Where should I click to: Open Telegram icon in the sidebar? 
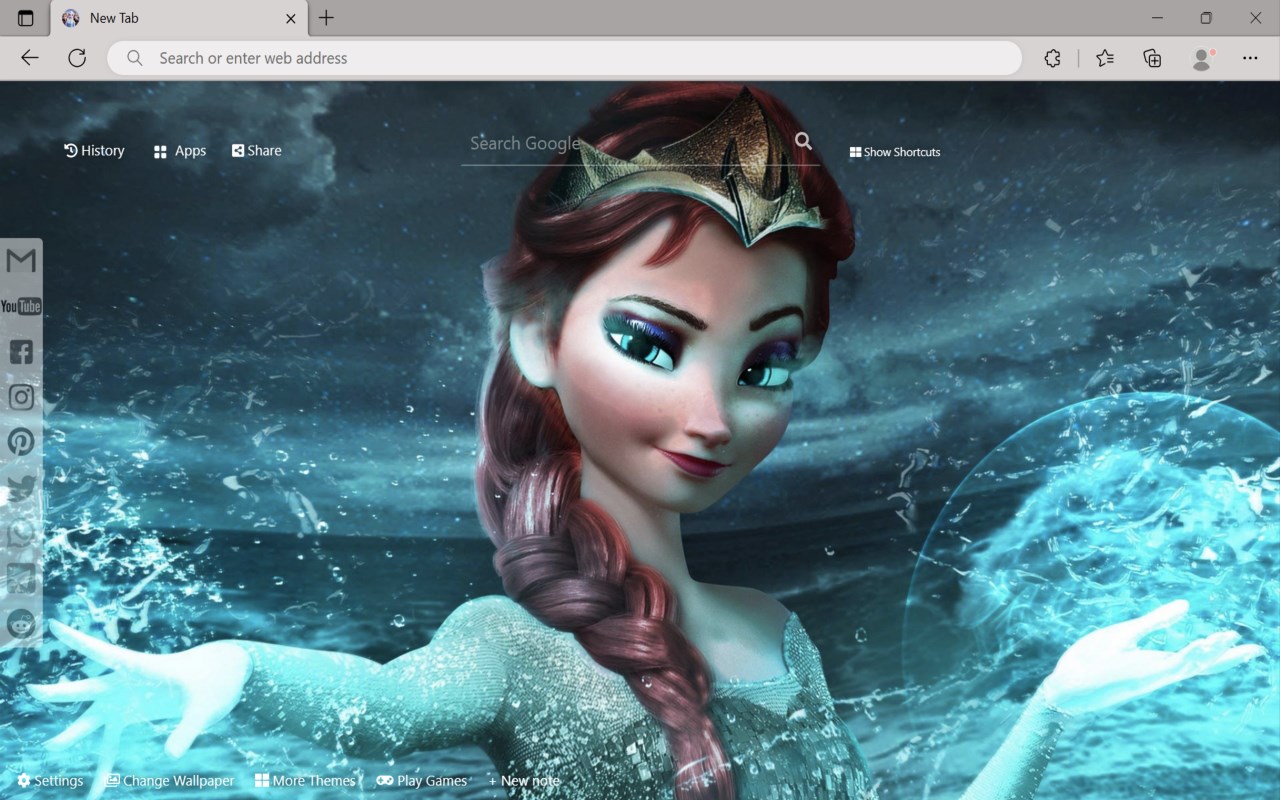[21, 578]
